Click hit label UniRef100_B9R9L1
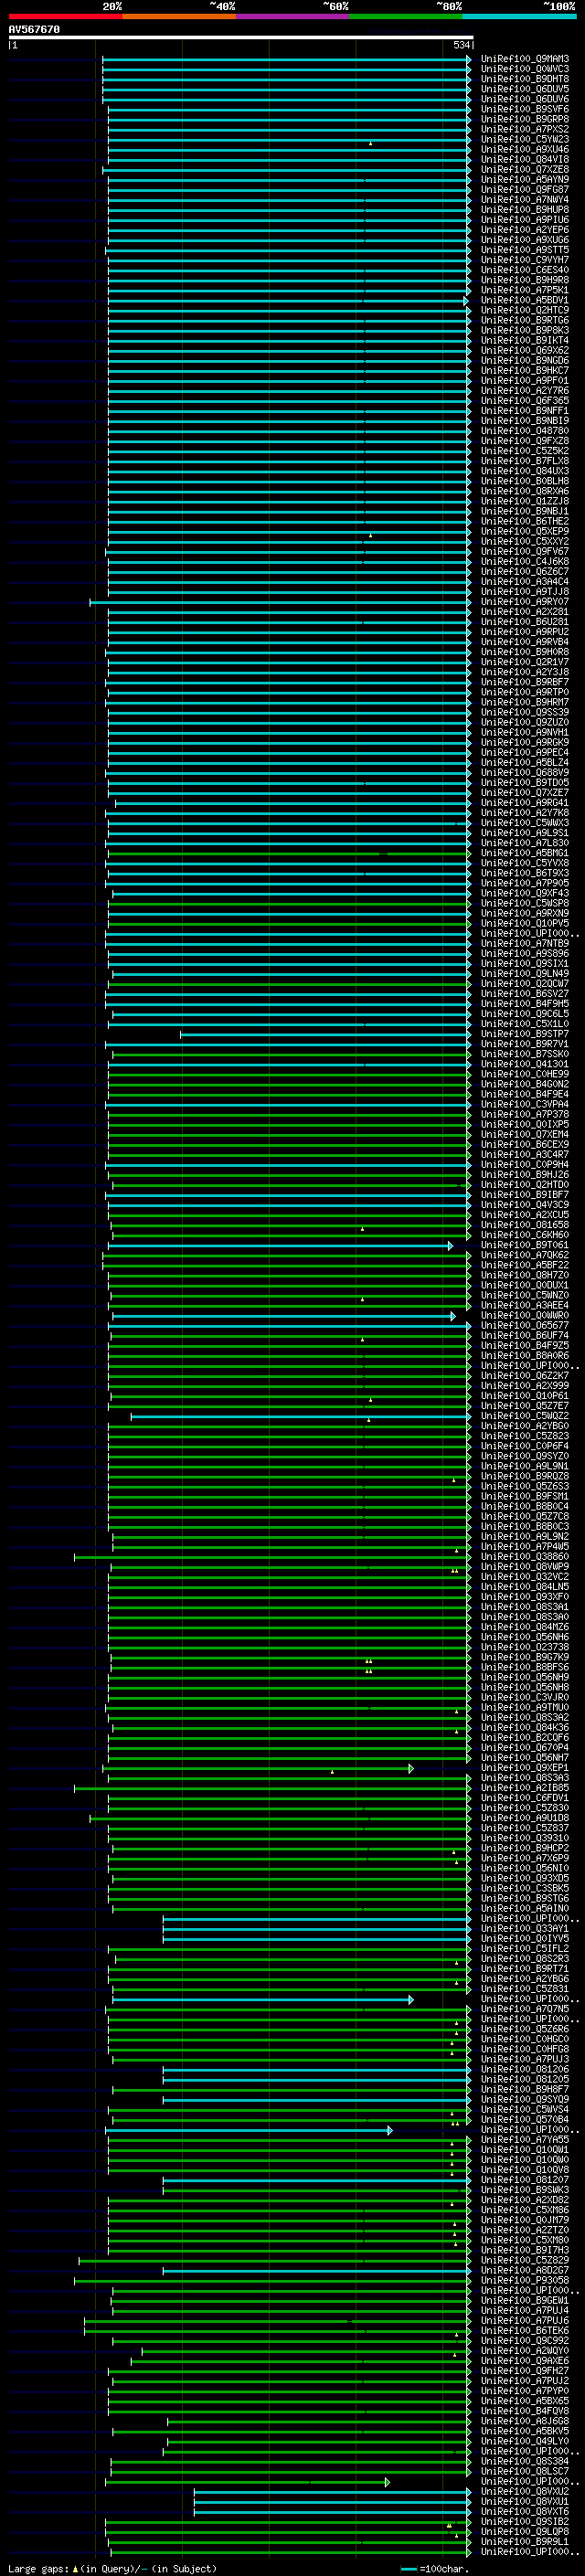The height and width of the screenshot is (2576, 585). (525, 2541)
